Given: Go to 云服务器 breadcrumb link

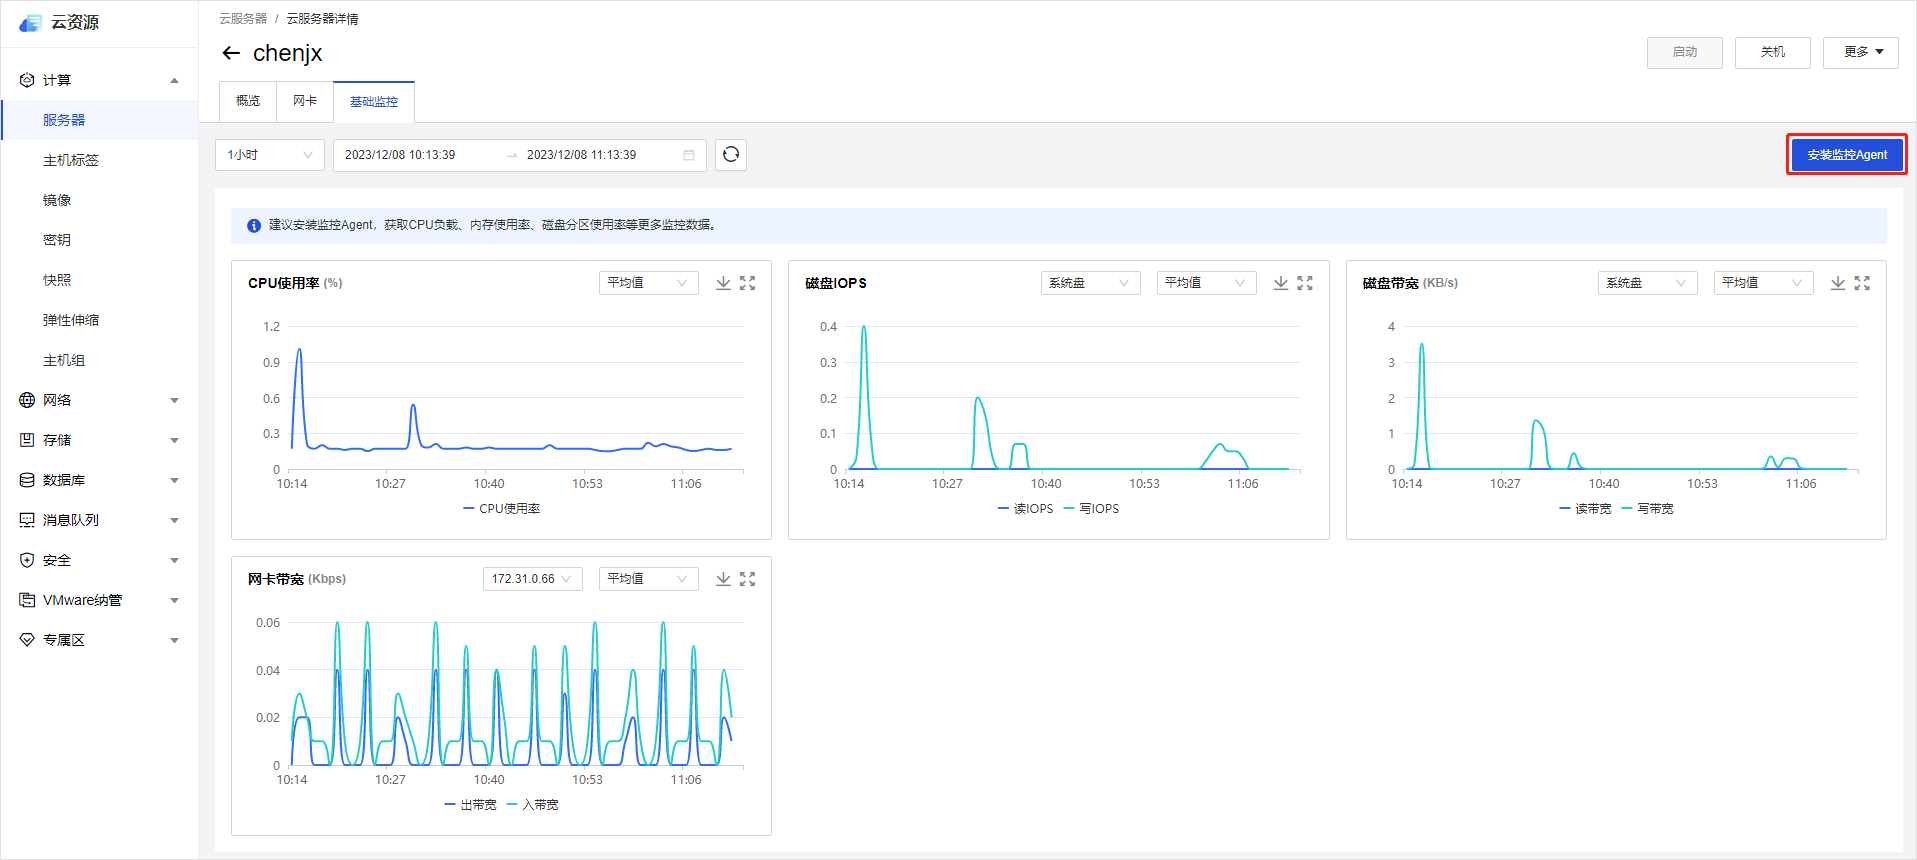Looking at the screenshot, I should point(243,19).
